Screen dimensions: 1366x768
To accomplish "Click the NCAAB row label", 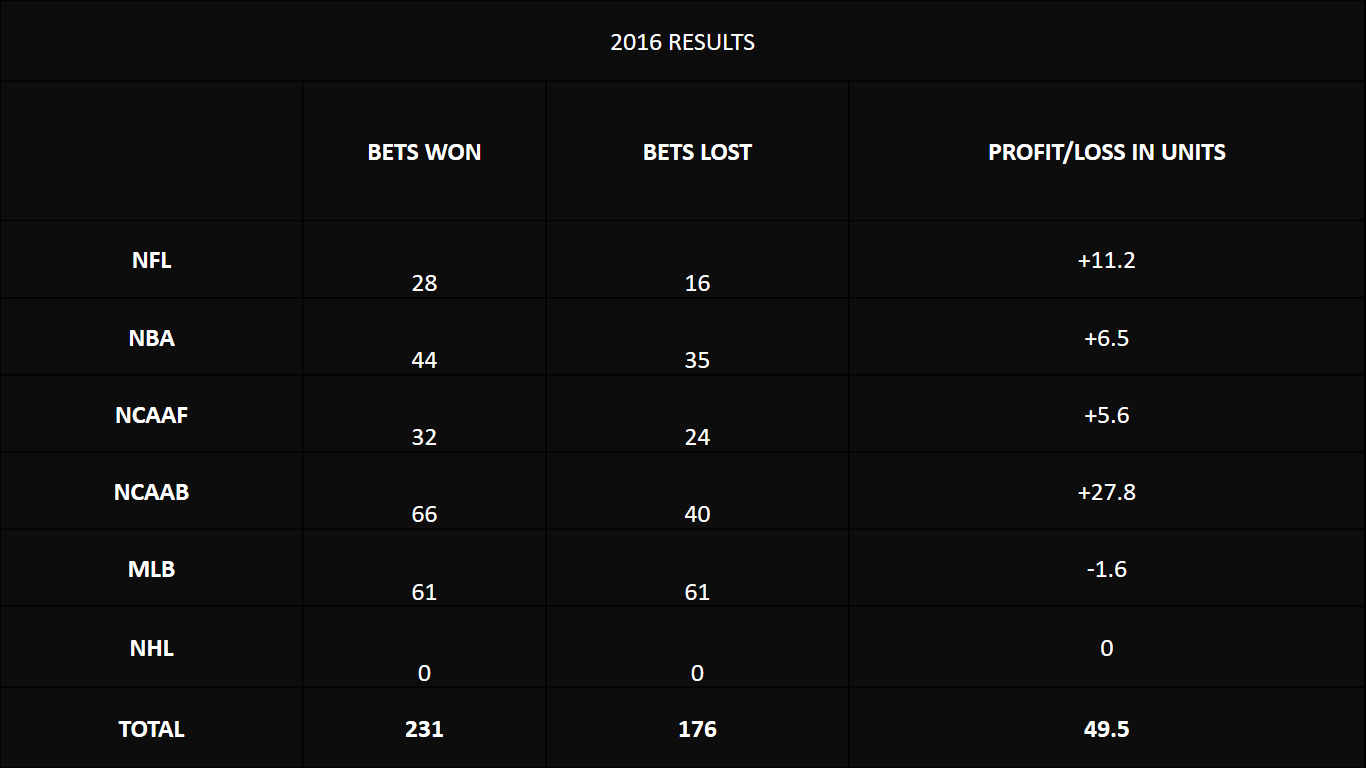I will [152, 492].
